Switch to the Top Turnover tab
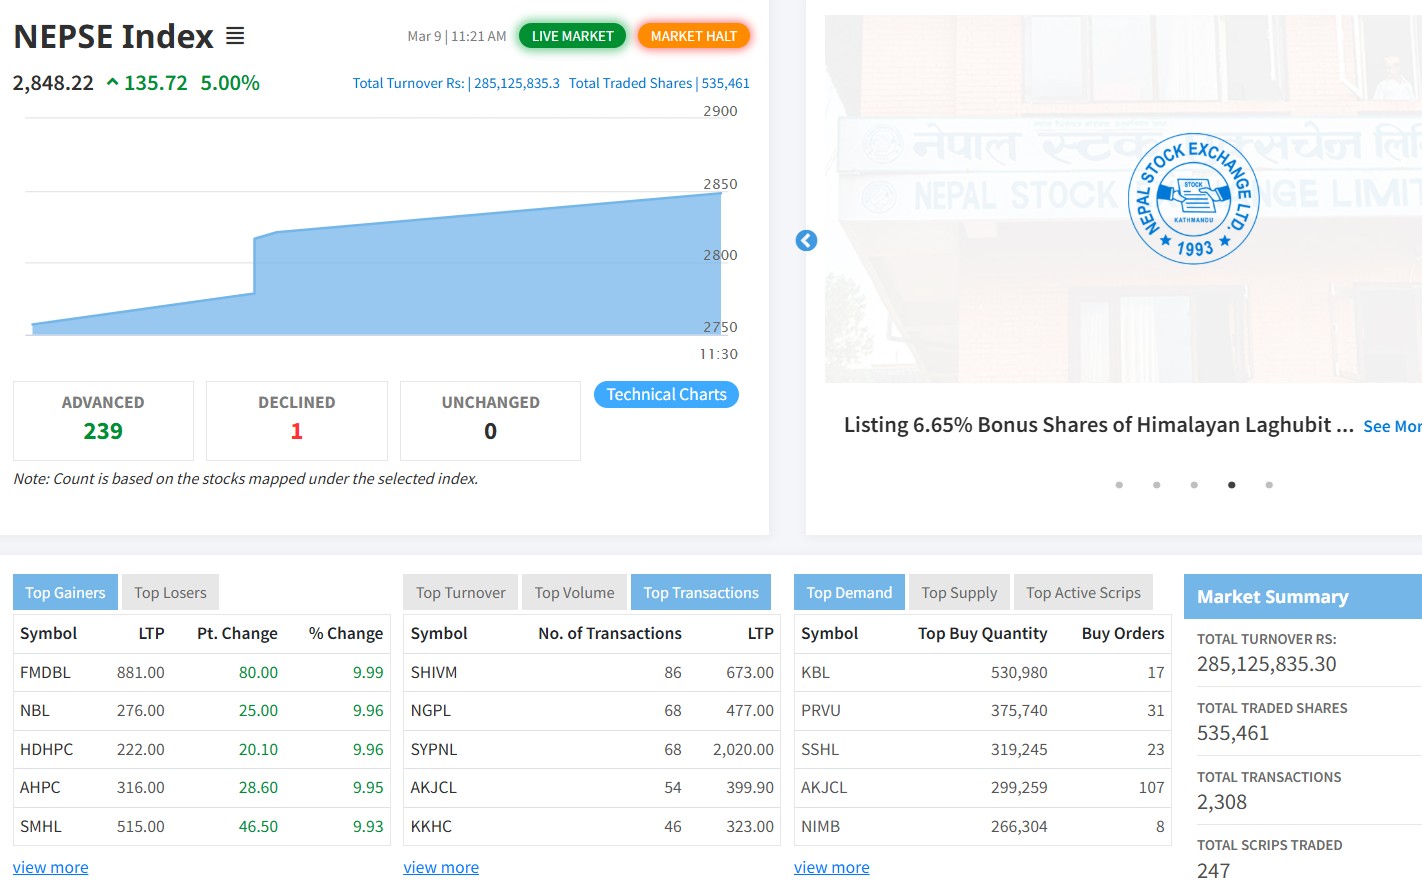Viewport: 1422px width, 882px height. tap(460, 593)
